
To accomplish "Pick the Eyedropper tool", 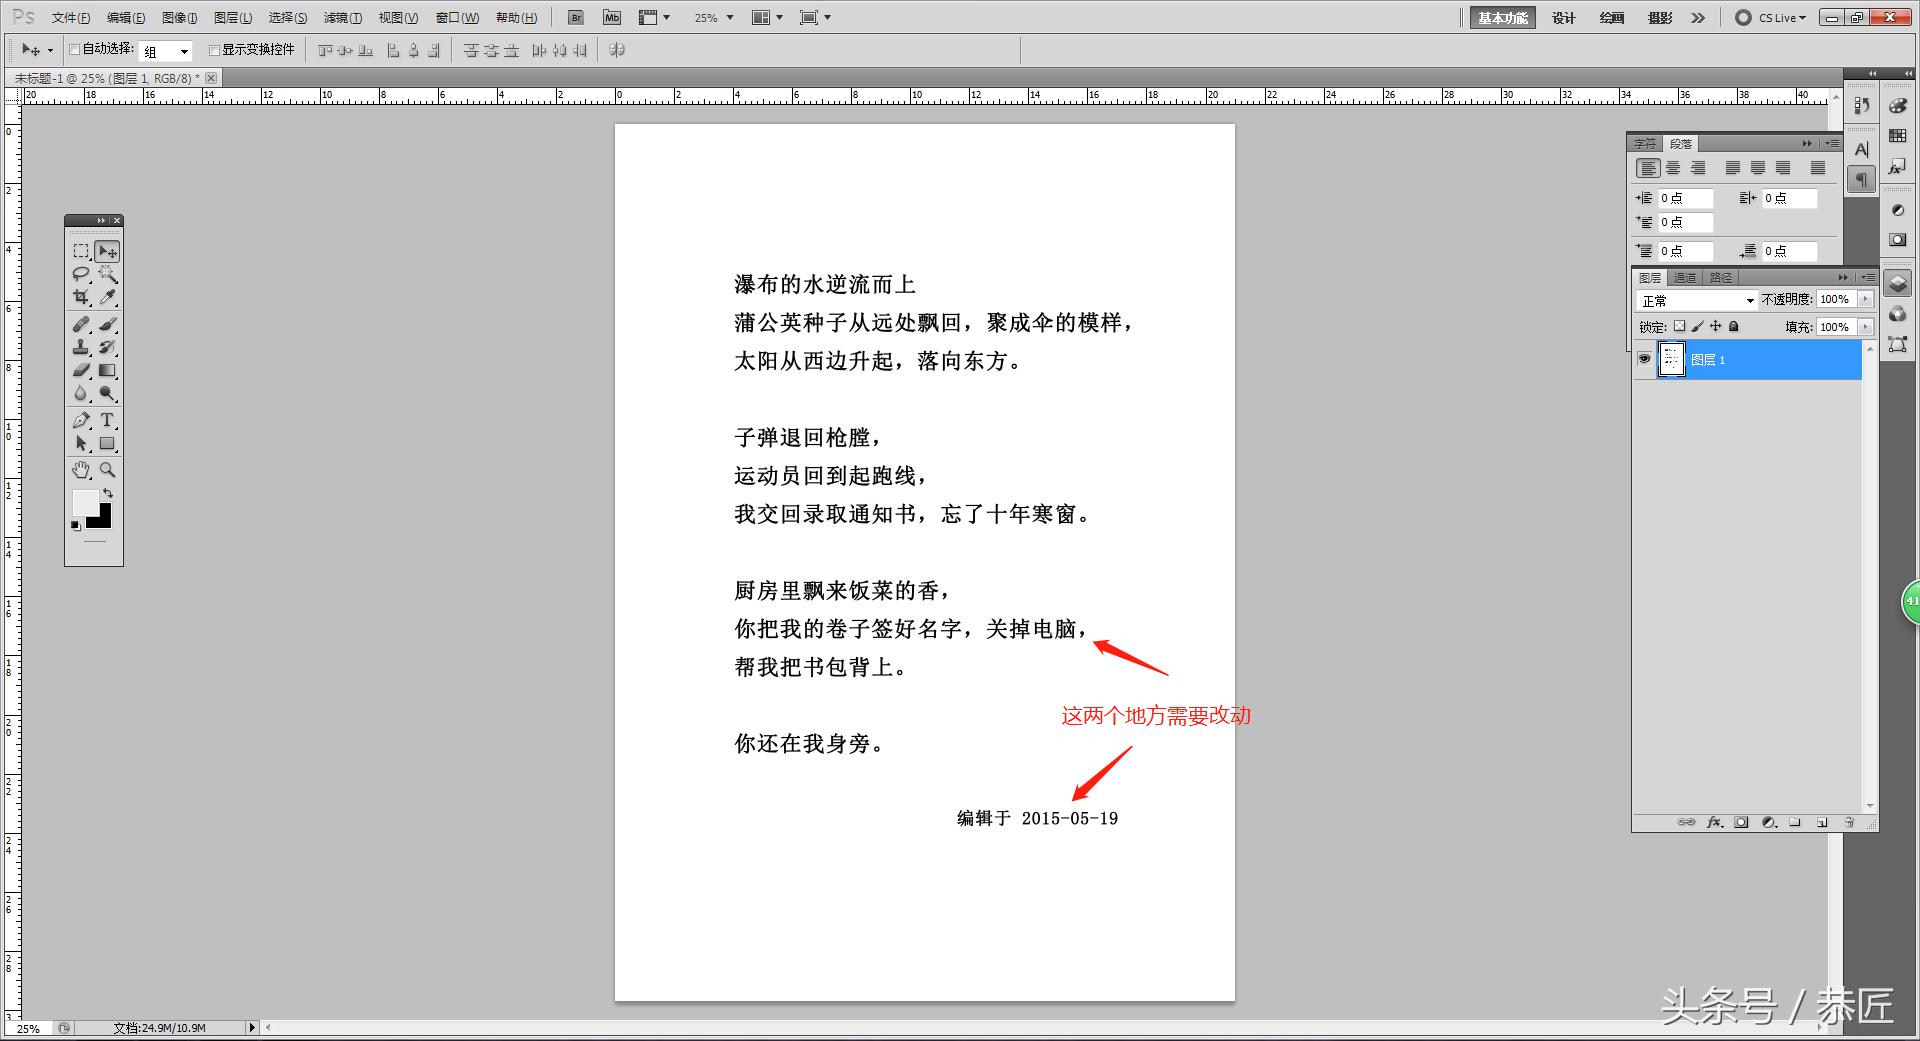I will pos(108,296).
